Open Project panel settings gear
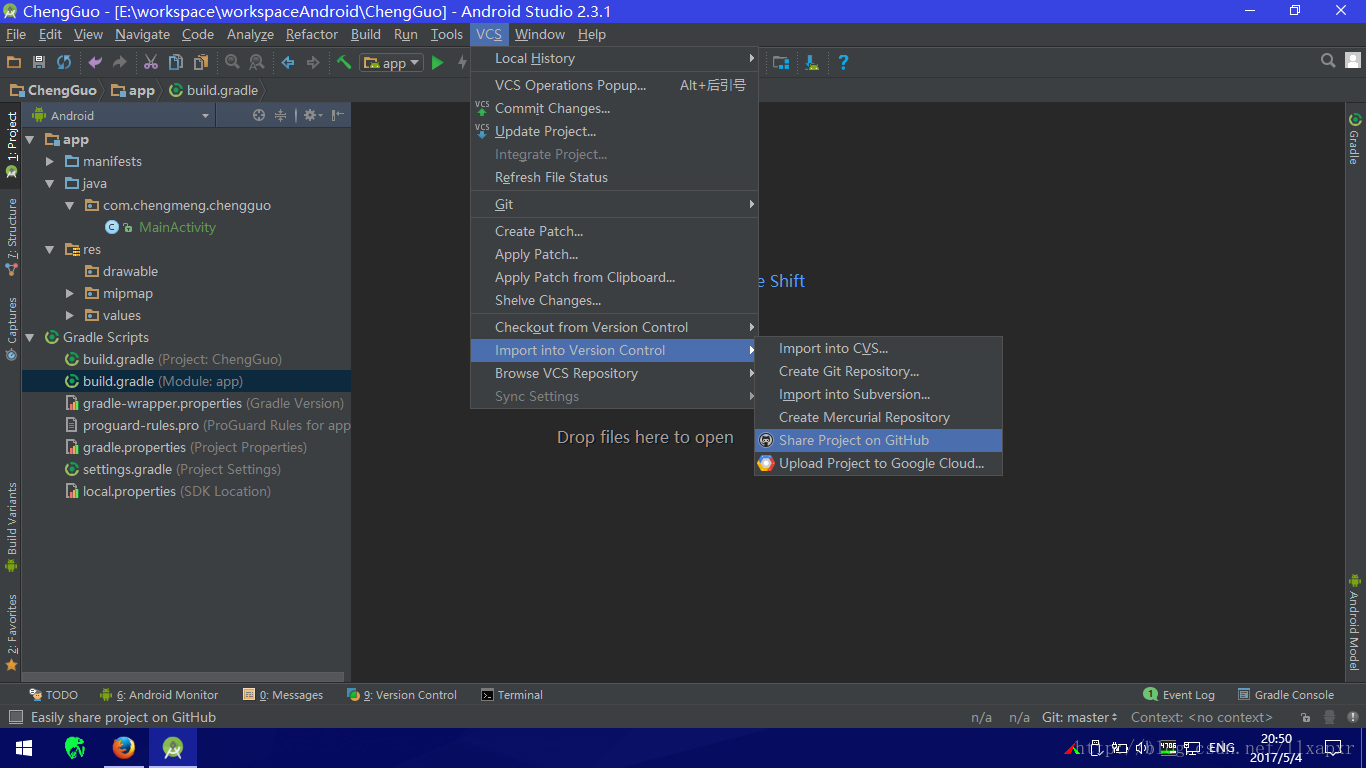Viewport: 1366px width, 768px height. point(312,115)
